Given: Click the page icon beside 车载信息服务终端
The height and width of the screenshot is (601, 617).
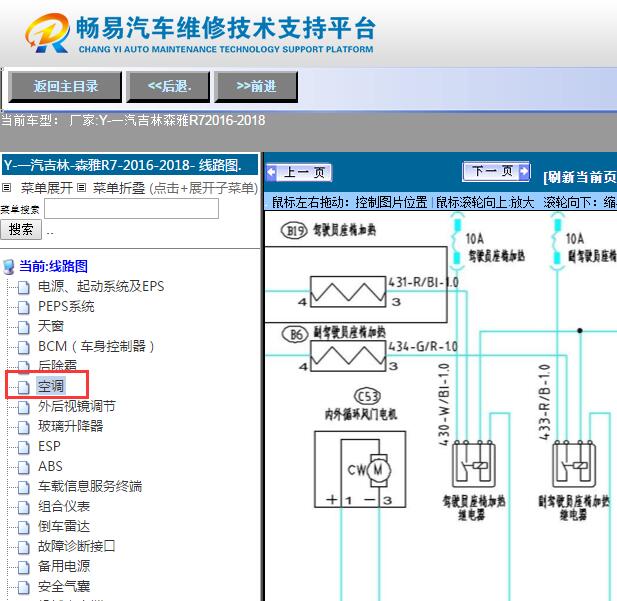Looking at the screenshot, I should coord(24,488).
